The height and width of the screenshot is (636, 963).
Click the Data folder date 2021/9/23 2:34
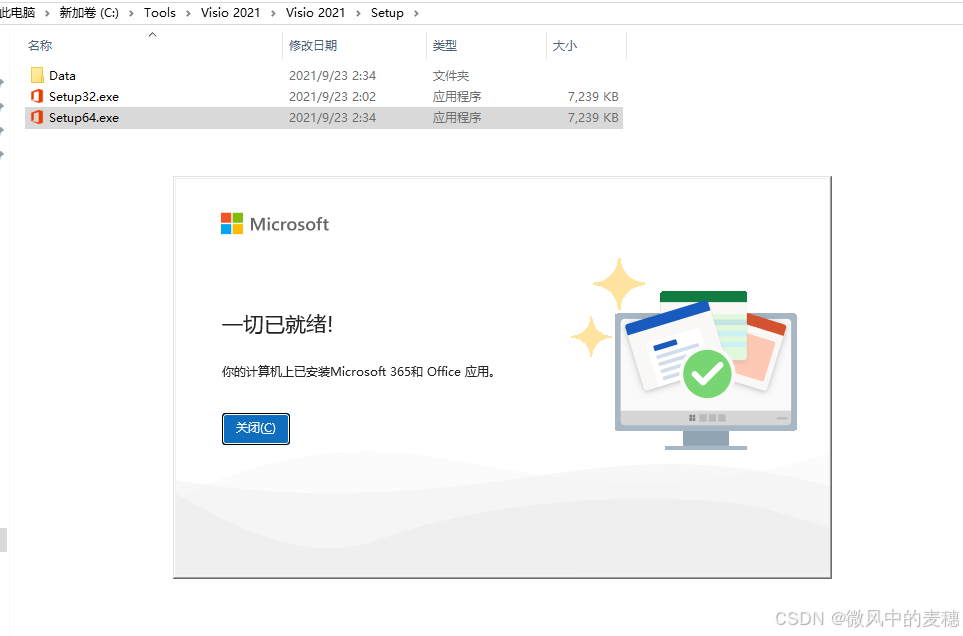tap(332, 76)
